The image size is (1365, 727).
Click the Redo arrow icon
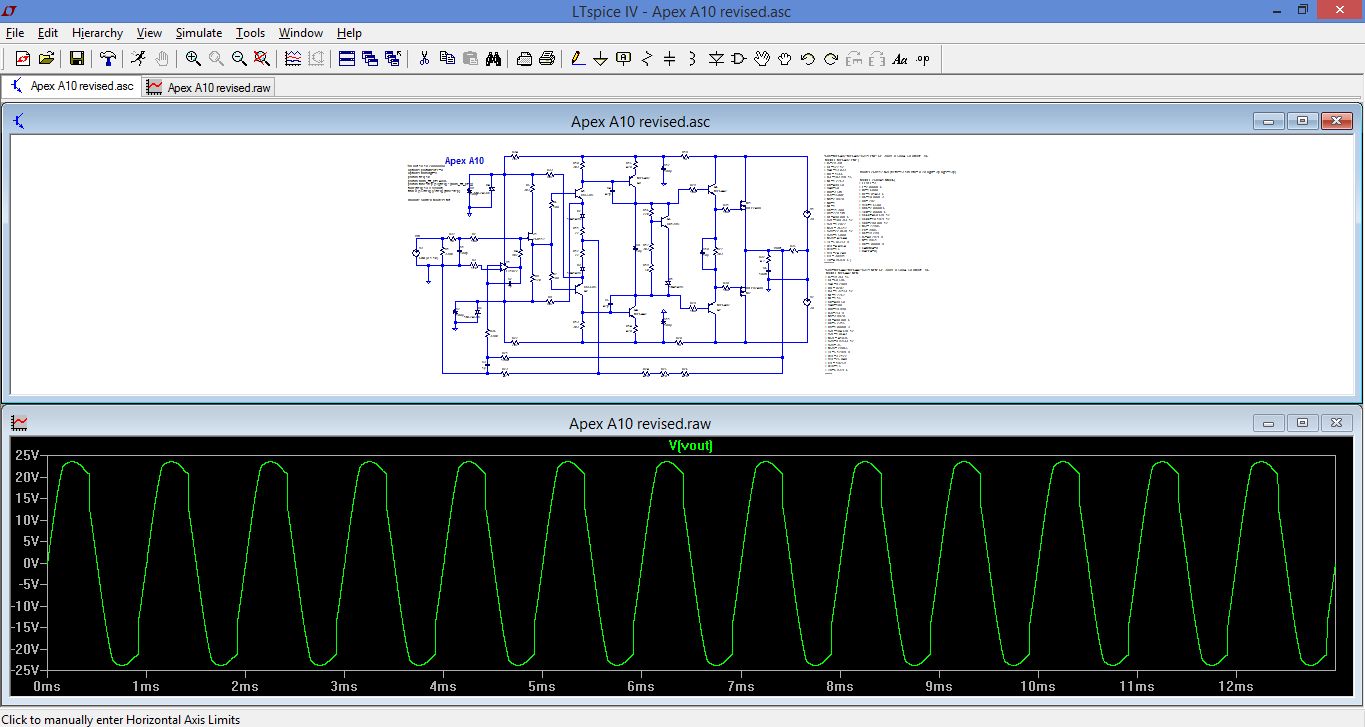tap(831, 59)
